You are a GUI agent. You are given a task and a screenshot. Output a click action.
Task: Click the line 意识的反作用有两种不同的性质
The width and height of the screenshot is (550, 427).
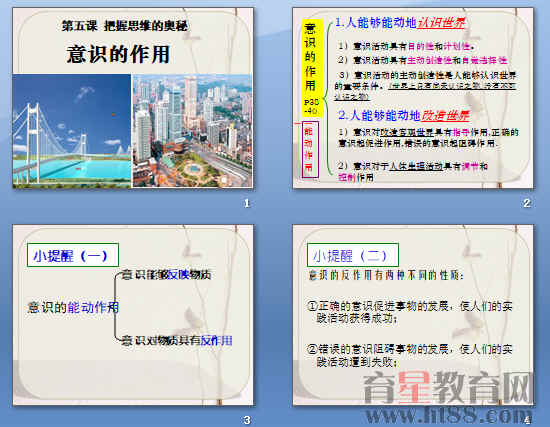pyautogui.click(x=386, y=275)
